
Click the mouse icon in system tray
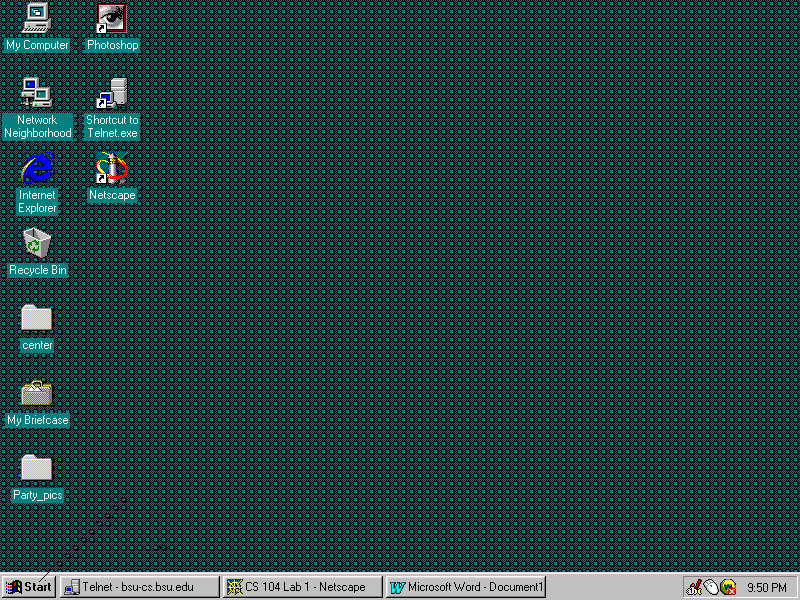[711, 587]
